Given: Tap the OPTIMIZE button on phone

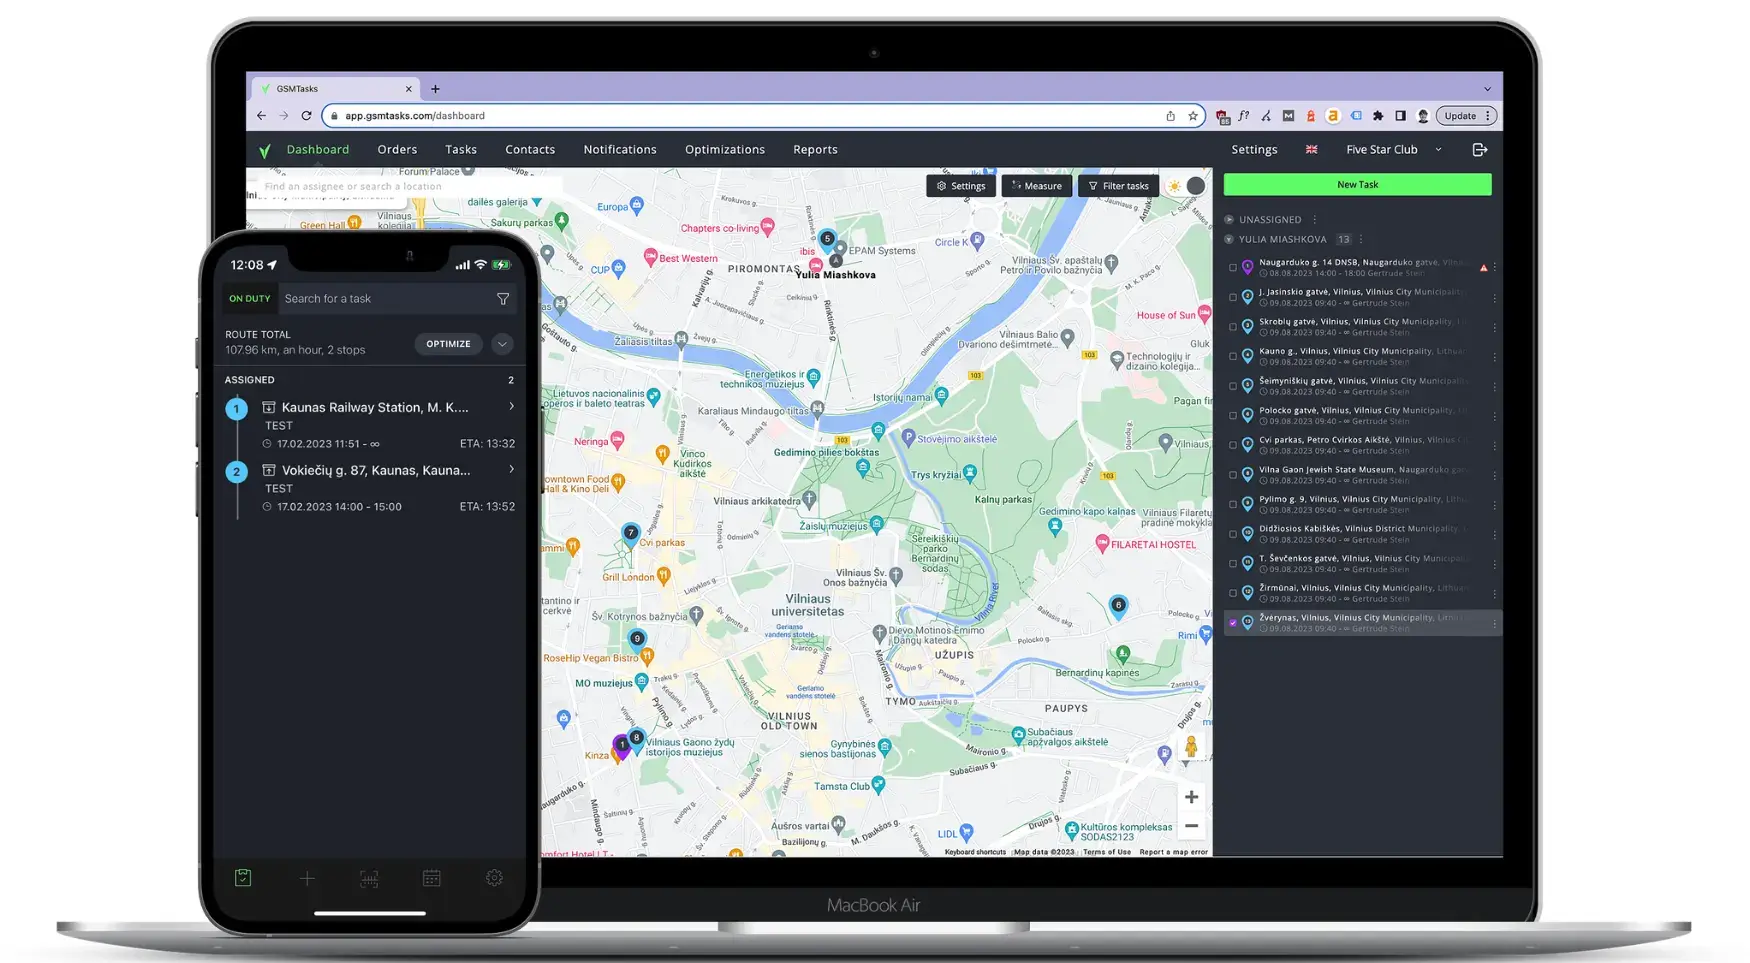Looking at the screenshot, I should click(x=448, y=344).
